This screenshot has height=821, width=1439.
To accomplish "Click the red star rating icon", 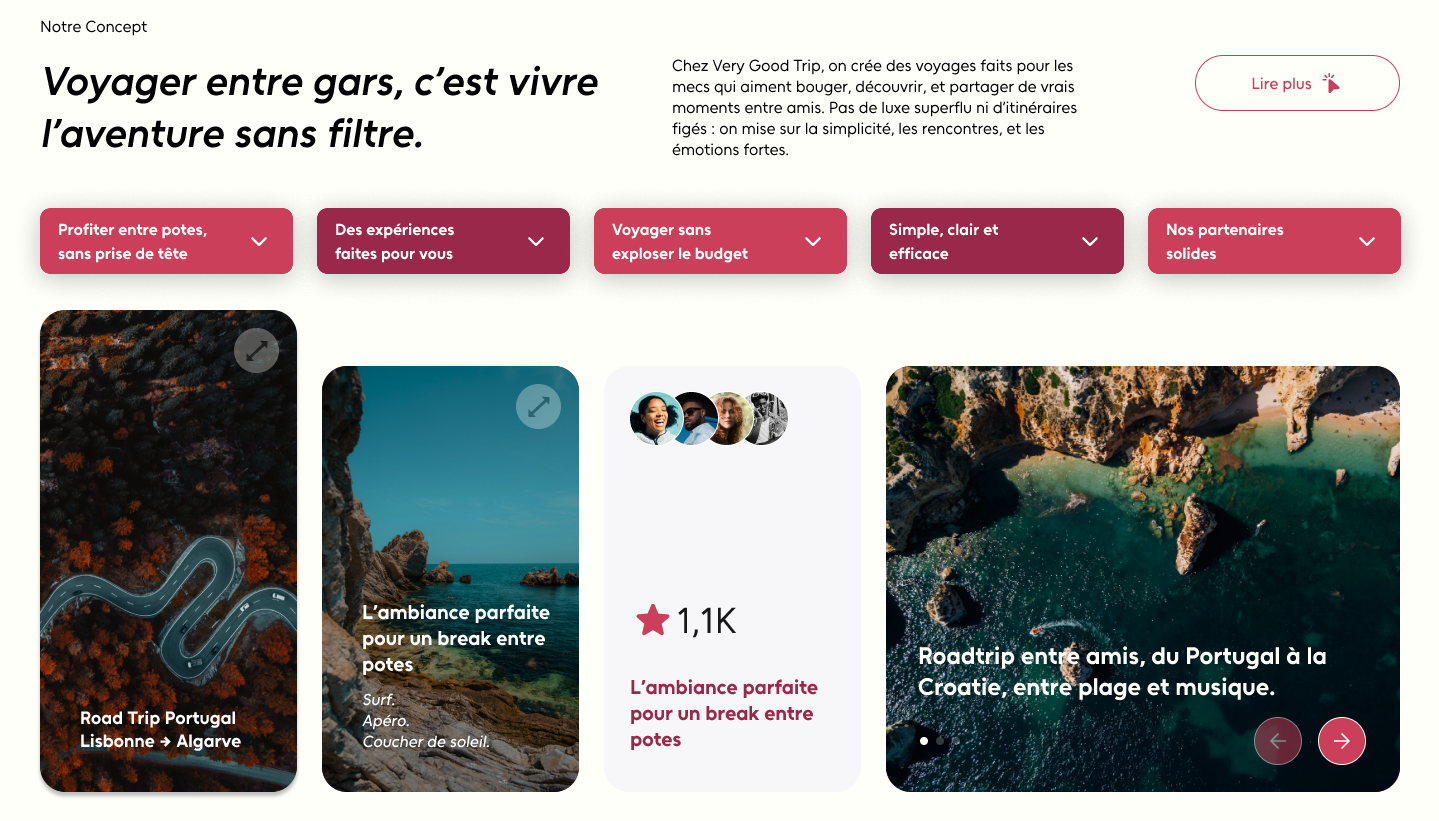I will [x=653, y=620].
